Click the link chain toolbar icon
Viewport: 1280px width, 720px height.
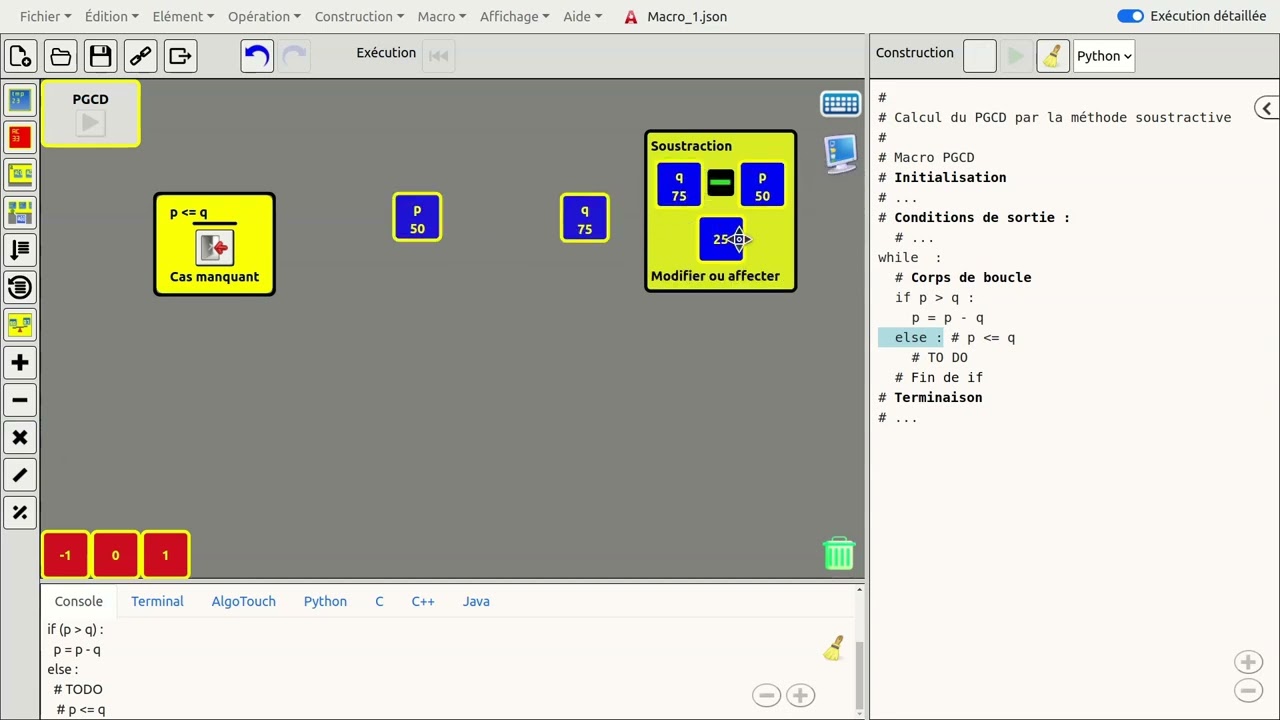(x=140, y=56)
